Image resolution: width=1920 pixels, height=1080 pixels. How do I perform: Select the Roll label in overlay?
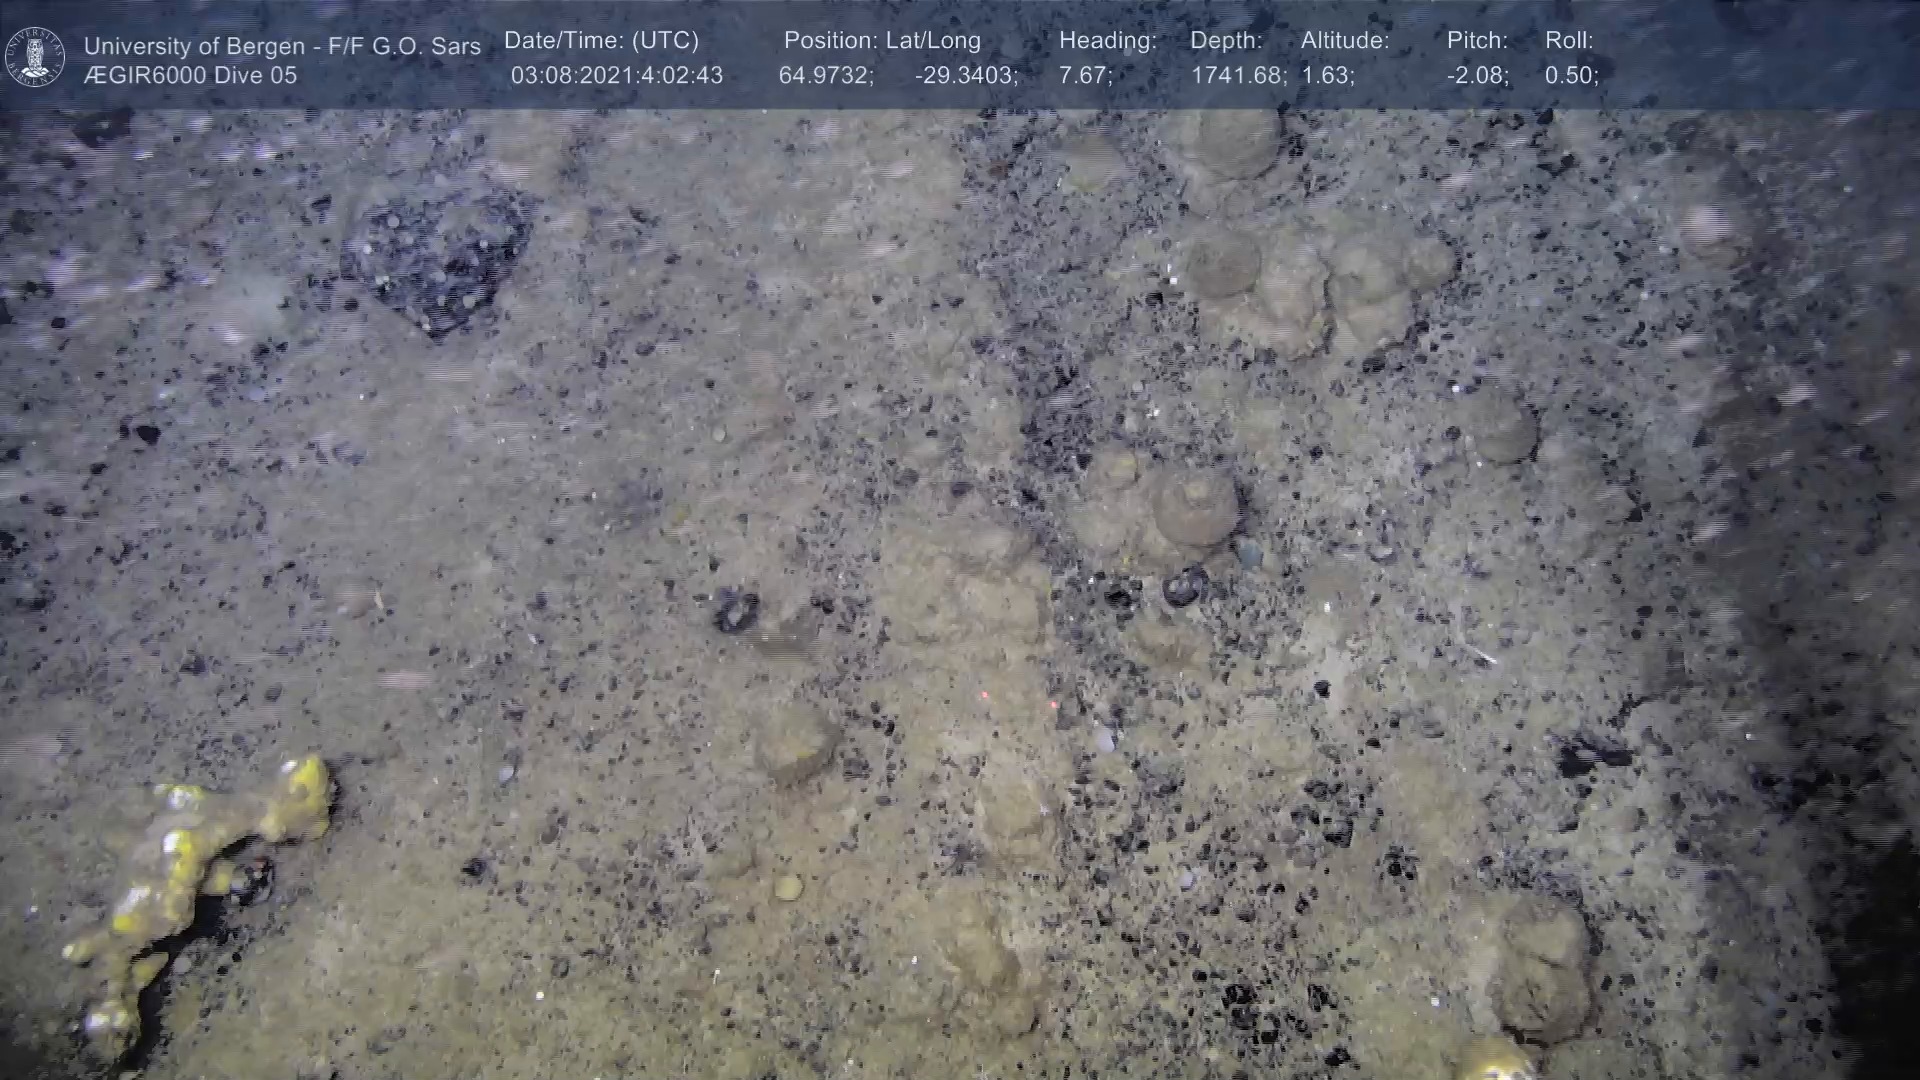(x=1569, y=41)
